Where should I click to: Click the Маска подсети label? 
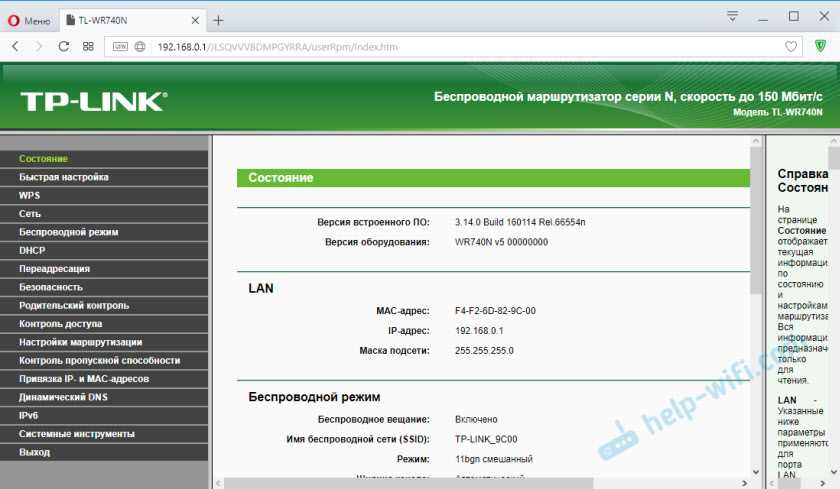(x=394, y=350)
